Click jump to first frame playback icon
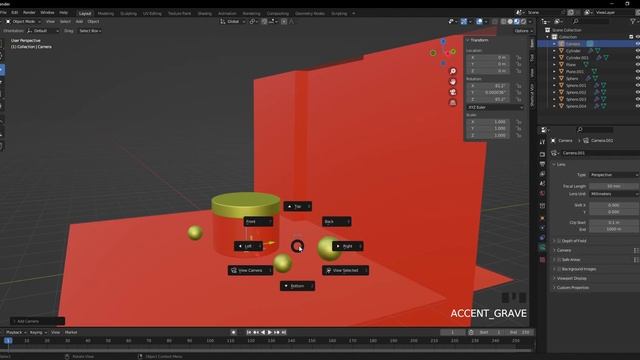Image resolution: width=640 pixels, height=360 pixels. point(249,332)
